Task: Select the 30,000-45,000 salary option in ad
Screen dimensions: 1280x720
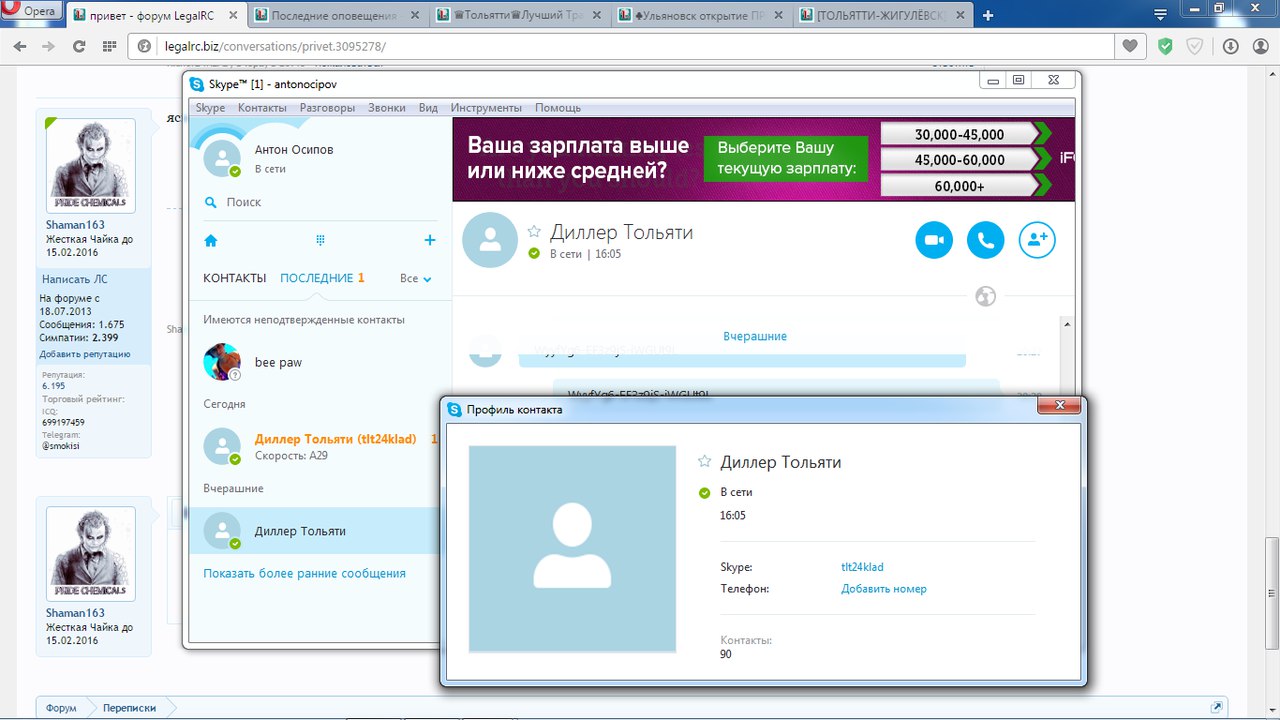Action: pos(959,134)
